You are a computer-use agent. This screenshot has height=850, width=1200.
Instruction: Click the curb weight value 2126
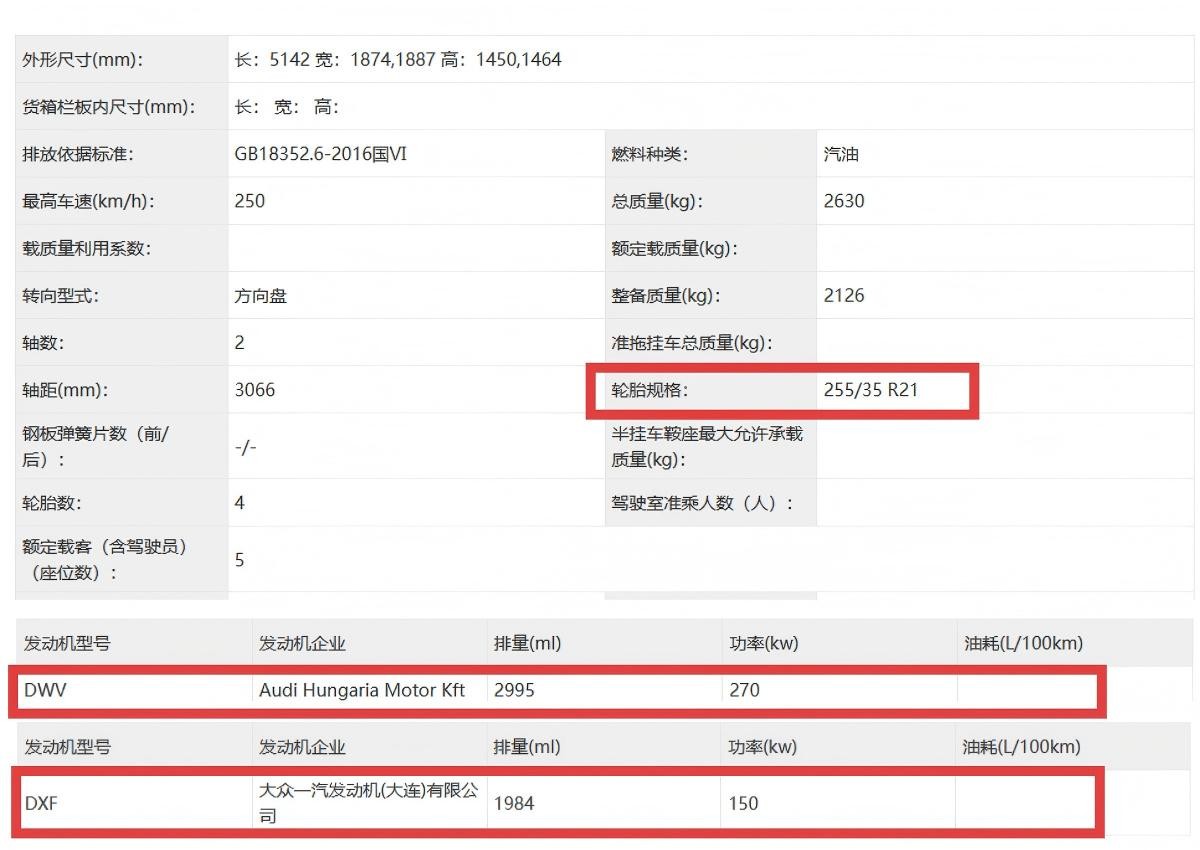click(x=846, y=295)
